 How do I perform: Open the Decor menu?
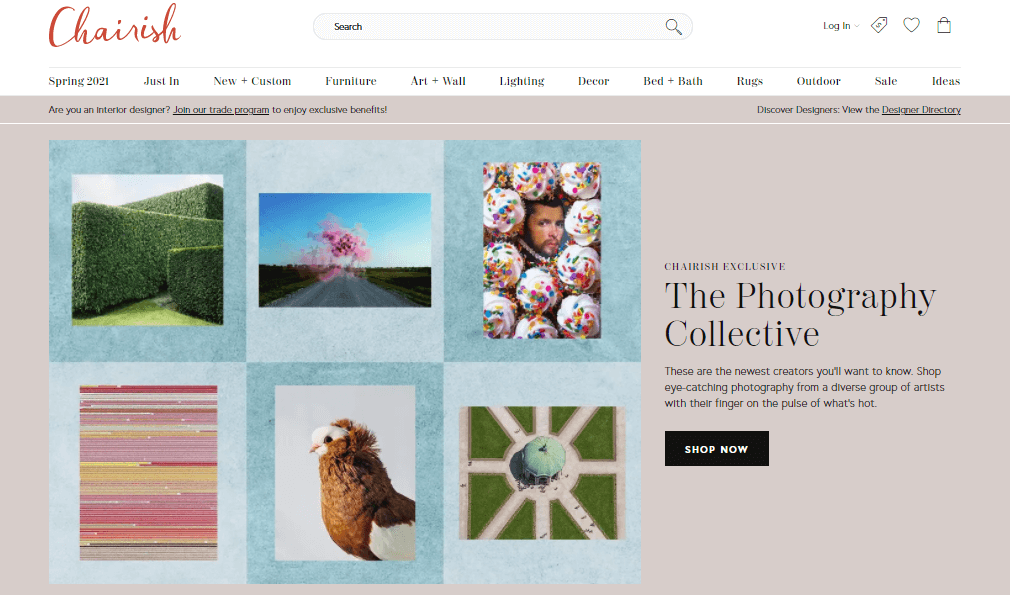tap(593, 81)
